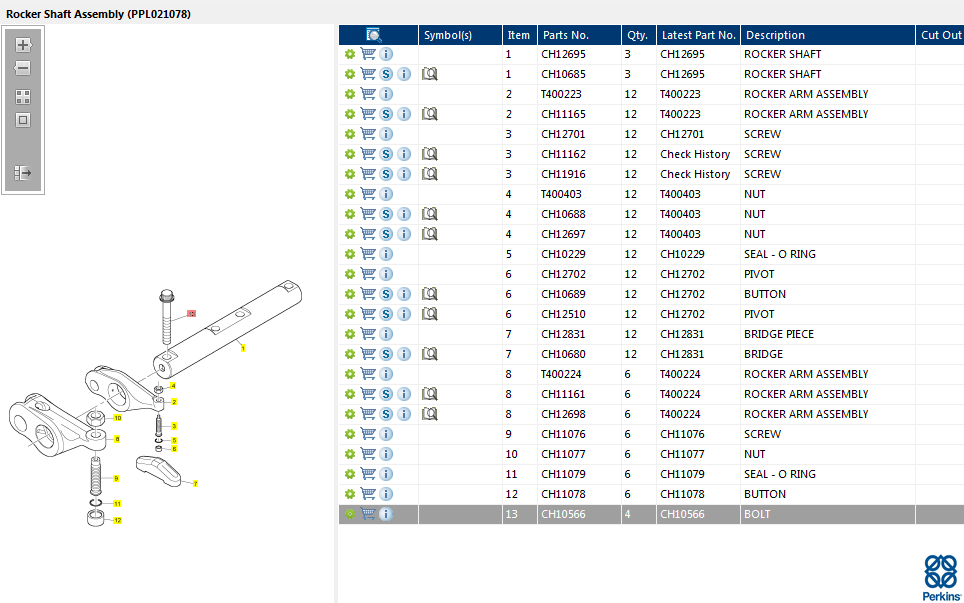The width and height of the screenshot is (964, 603).
Task: Select callout 1 on the rocker shaft
Action: [x=243, y=349]
